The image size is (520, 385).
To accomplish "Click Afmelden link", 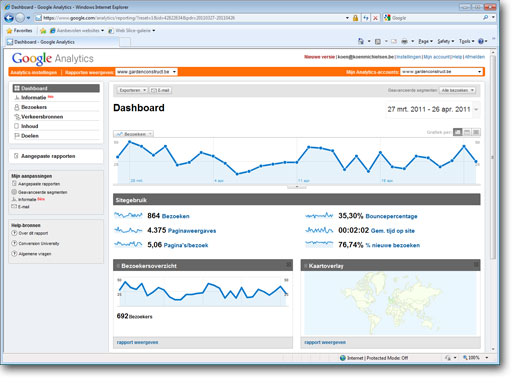I will point(475,57).
